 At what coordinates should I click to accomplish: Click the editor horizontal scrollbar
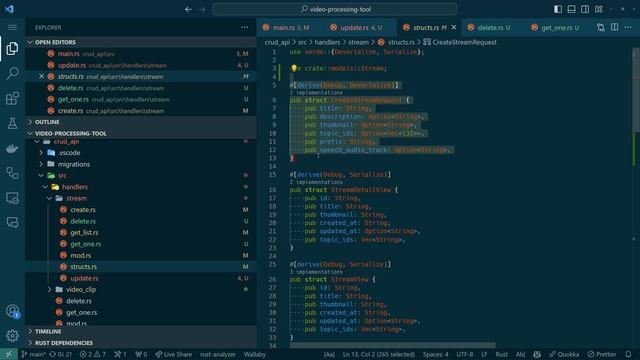(x=392, y=345)
